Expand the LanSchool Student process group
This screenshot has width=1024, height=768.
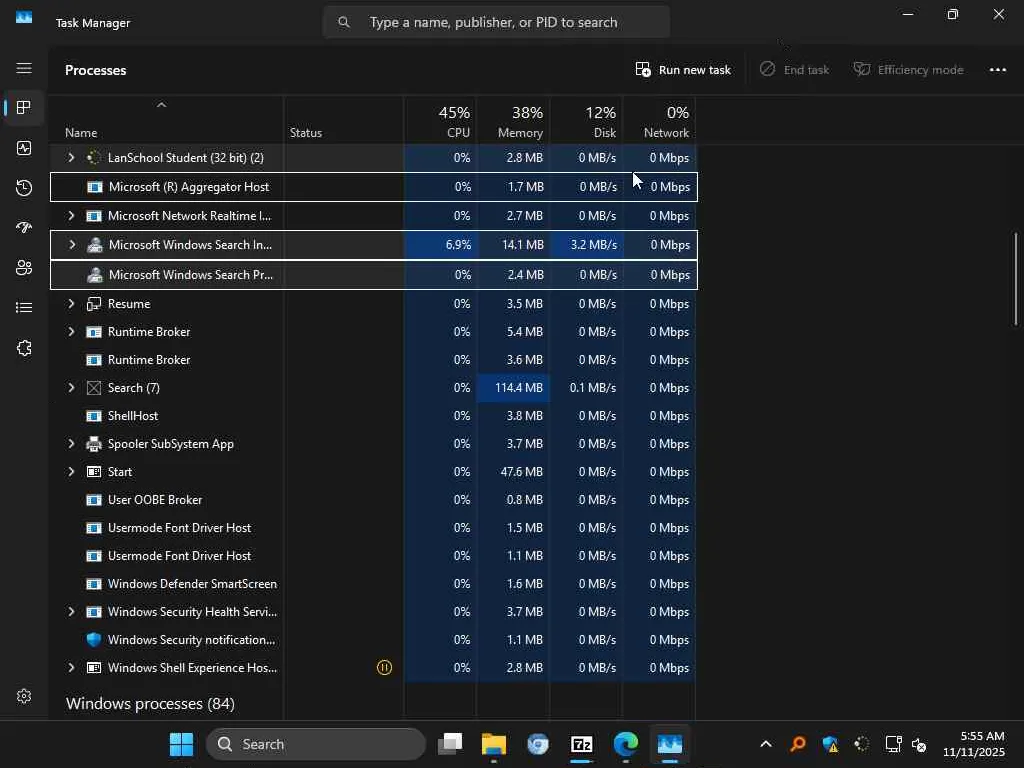coord(71,157)
